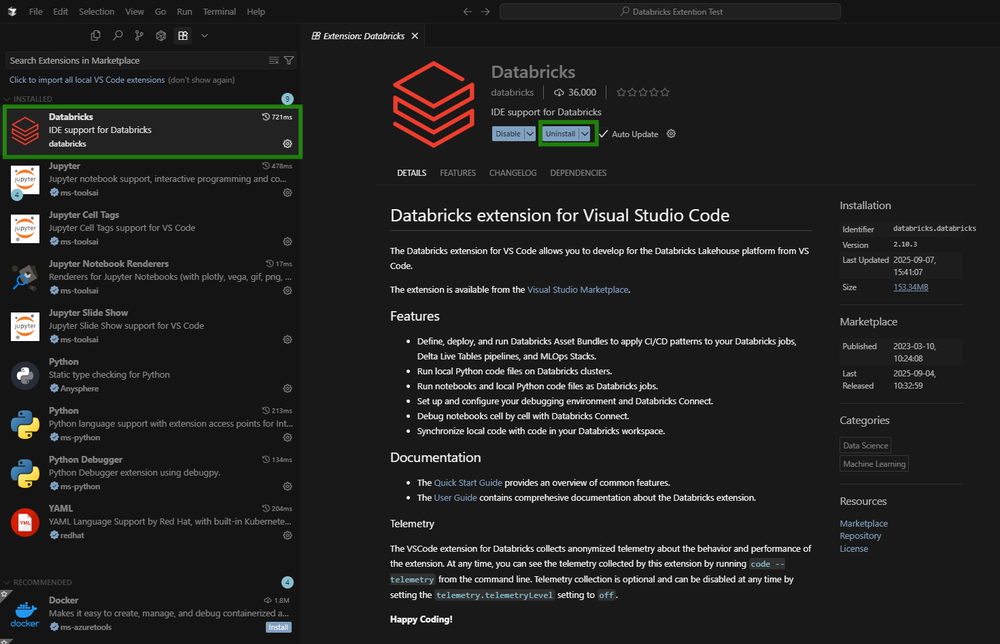1000x644 pixels.
Task: Open the Source Control branch icon
Action: click(x=139, y=35)
